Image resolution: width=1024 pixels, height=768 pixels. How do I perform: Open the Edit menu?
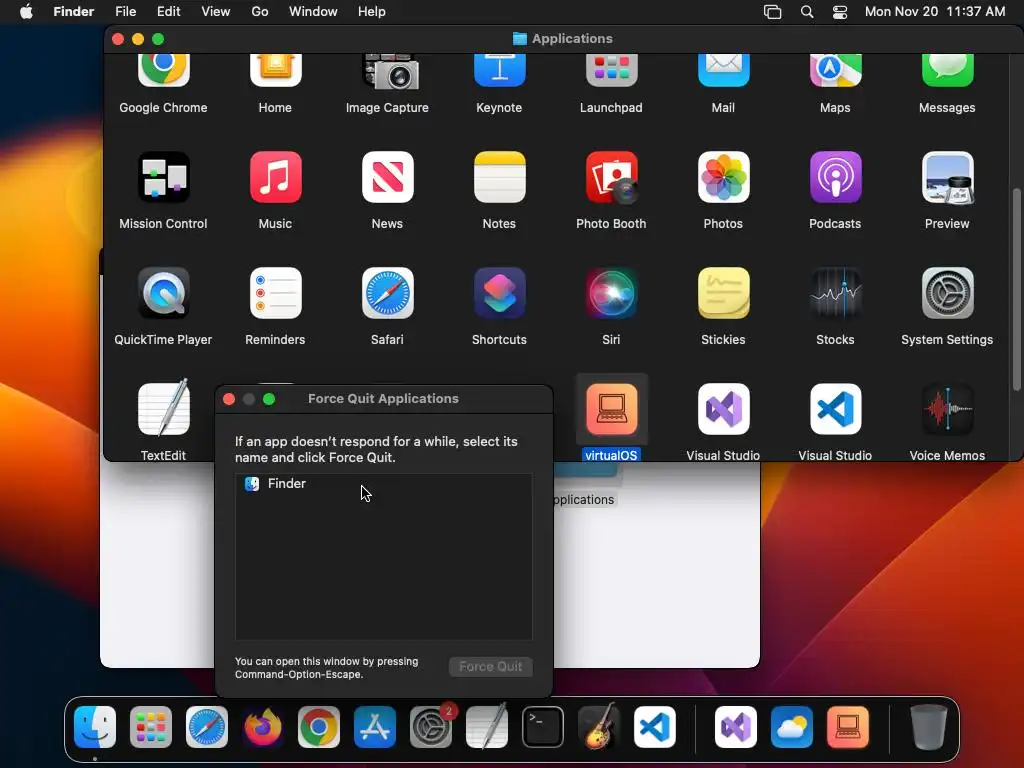click(168, 12)
